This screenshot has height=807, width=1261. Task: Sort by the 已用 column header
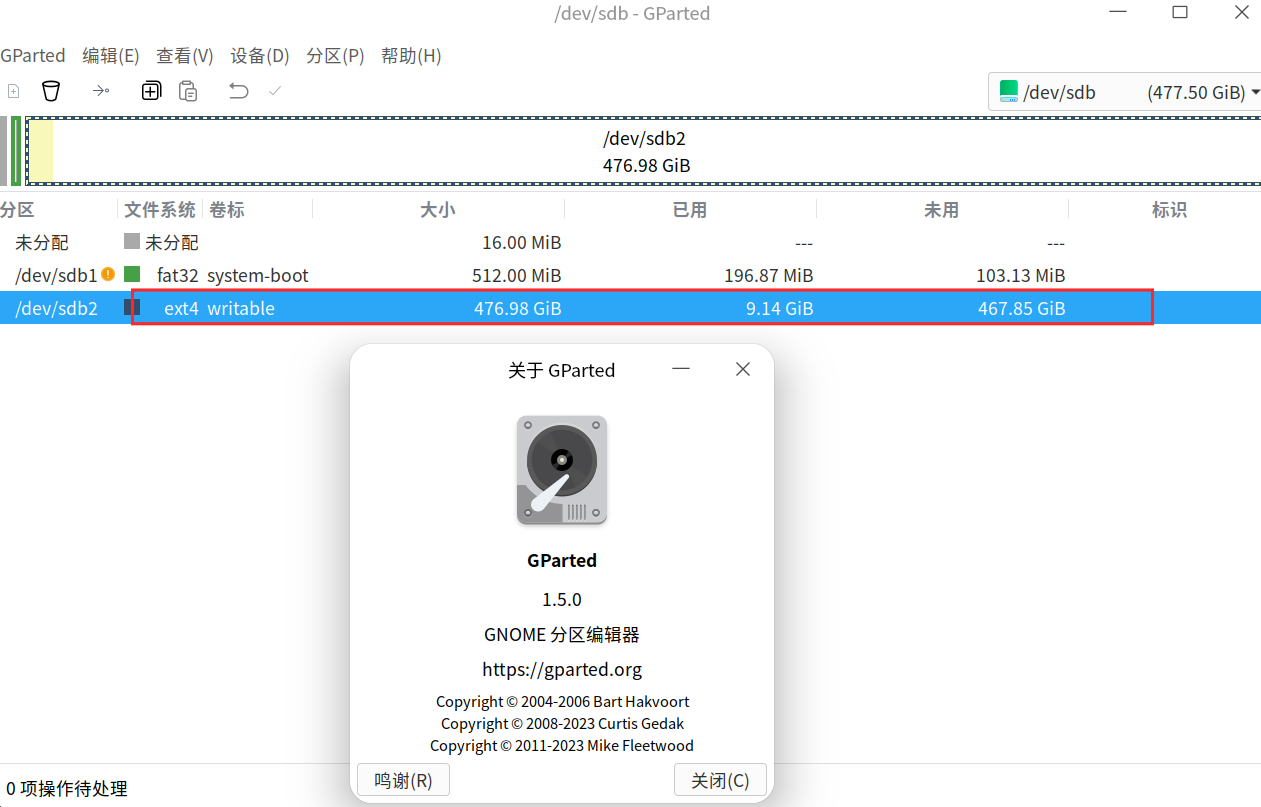[690, 210]
